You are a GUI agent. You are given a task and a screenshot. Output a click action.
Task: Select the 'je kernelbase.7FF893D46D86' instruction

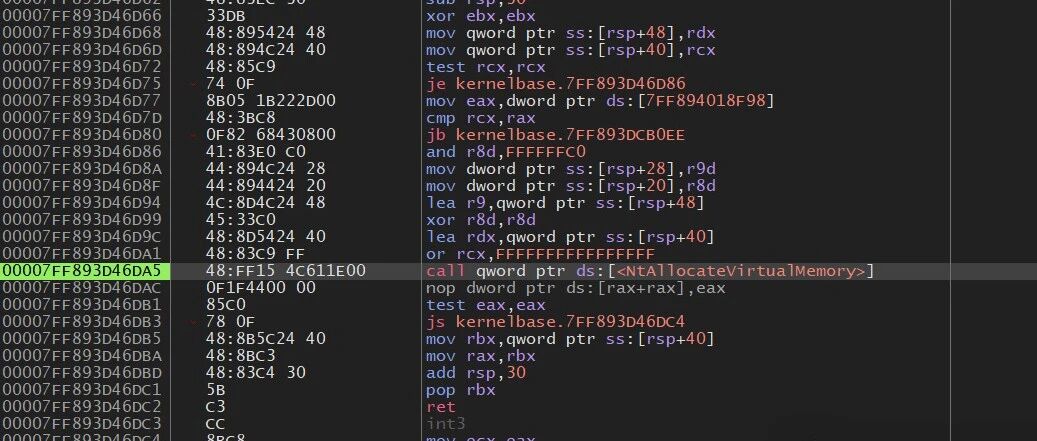click(x=556, y=84)
